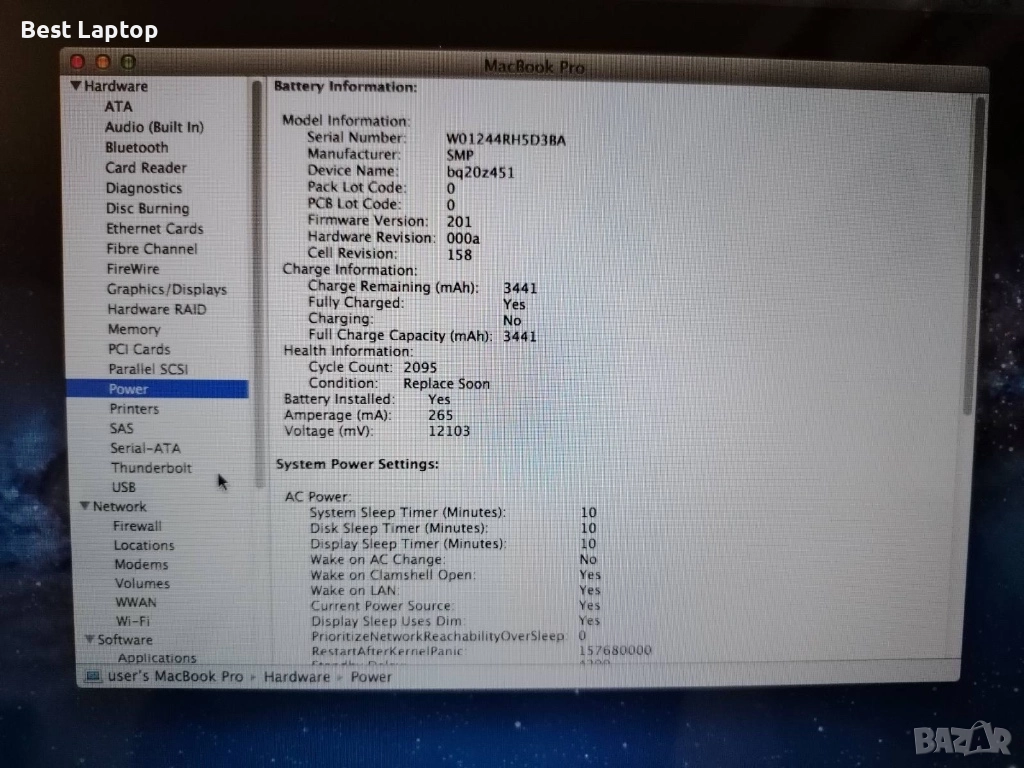Open Firewall under Network
Screen dimensions: 1024x768
pyautogui.click(x=137, y=526)
